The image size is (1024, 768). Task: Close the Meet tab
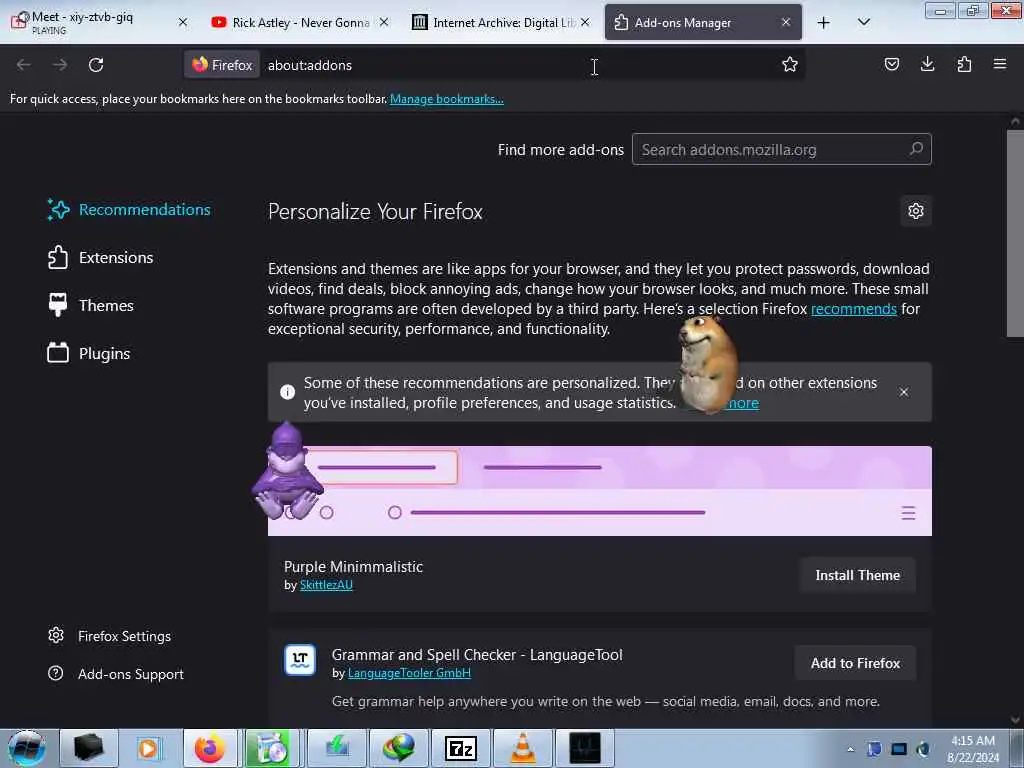pos(183,22)
